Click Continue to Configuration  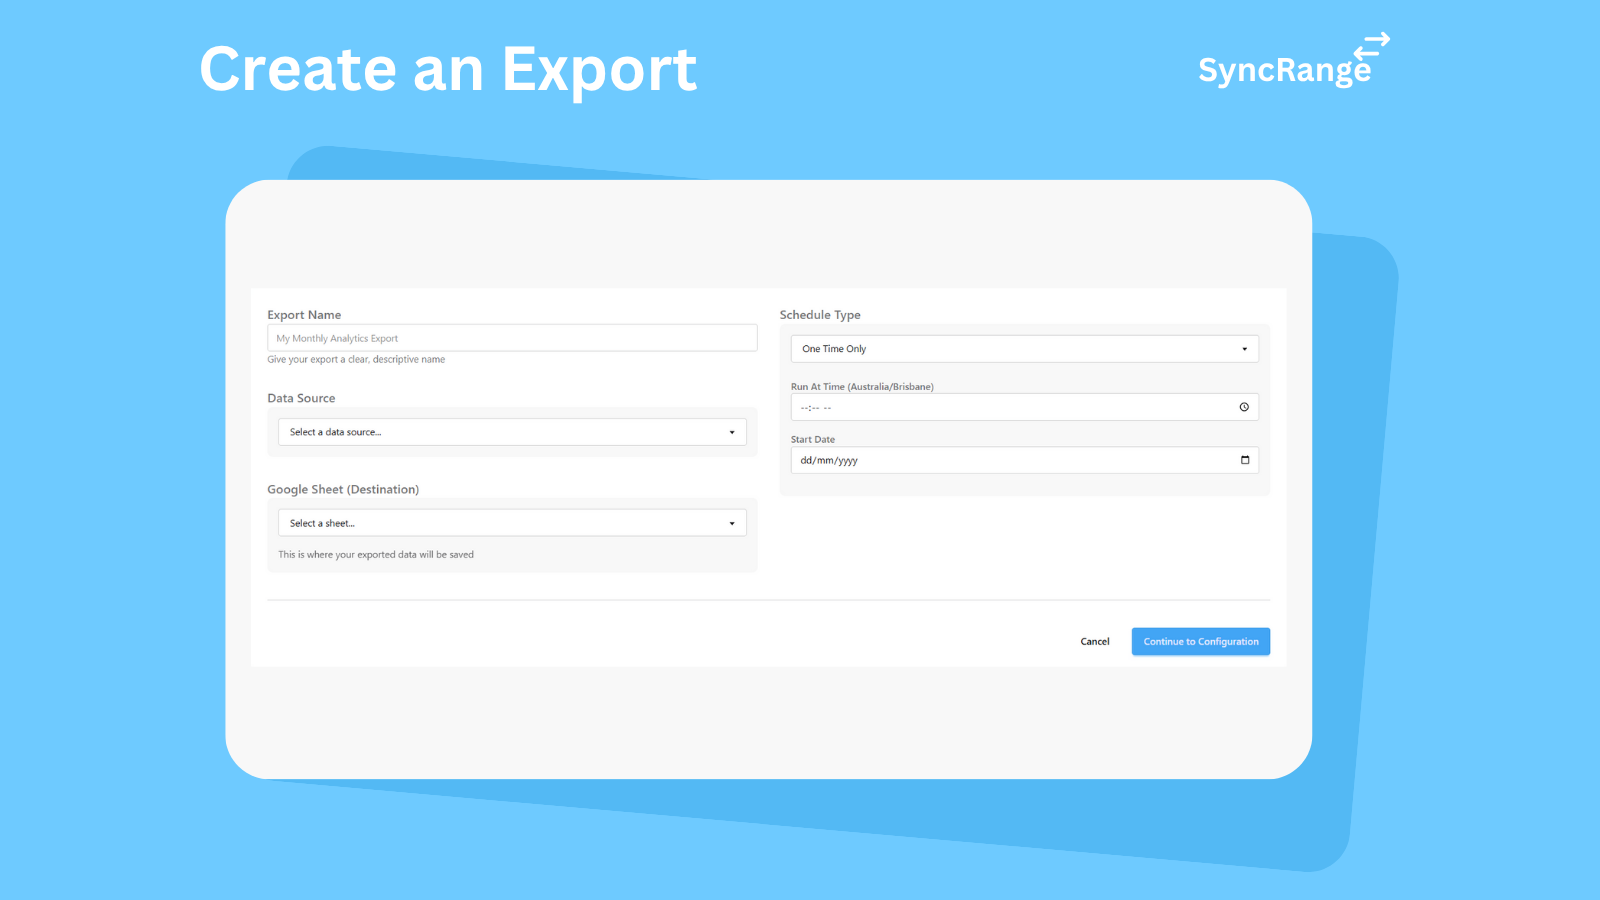(x=1200, y=641)
